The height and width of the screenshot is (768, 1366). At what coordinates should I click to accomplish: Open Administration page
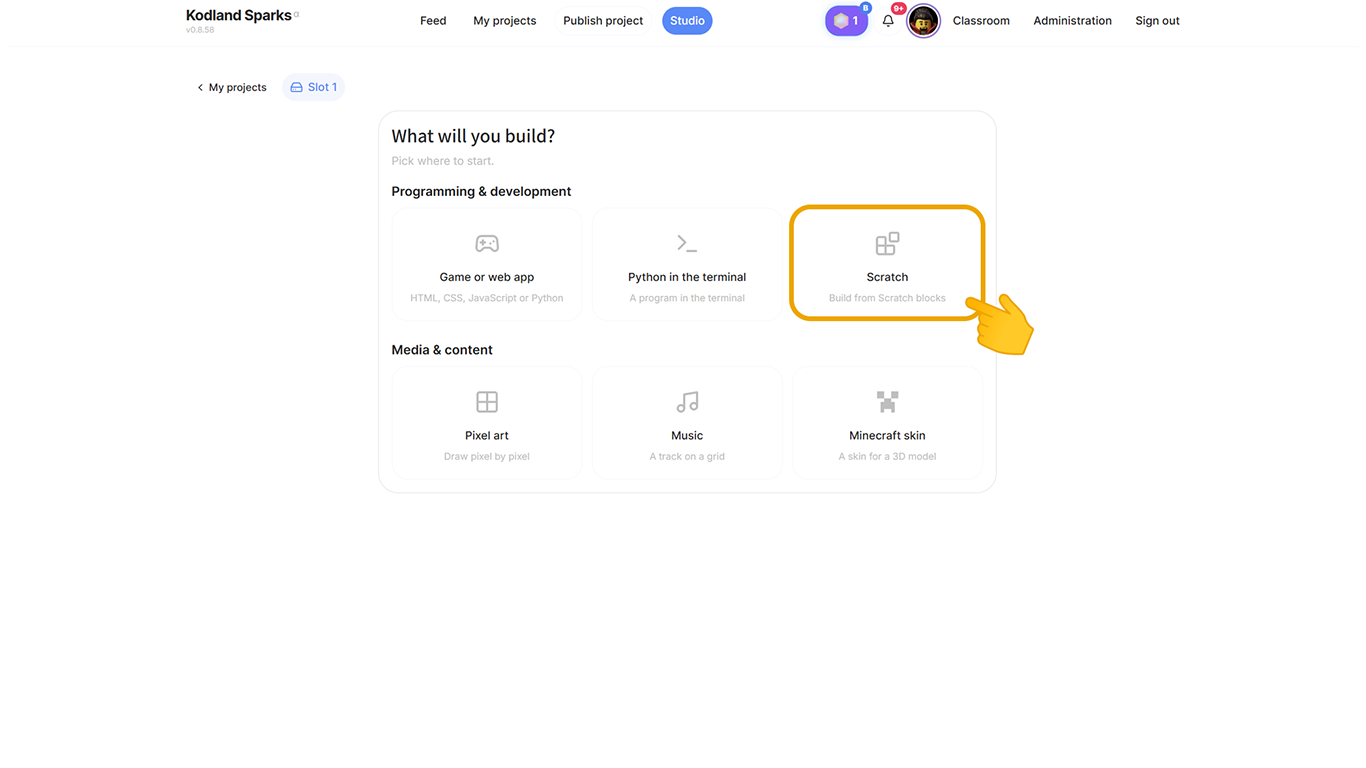(1072, 21)
